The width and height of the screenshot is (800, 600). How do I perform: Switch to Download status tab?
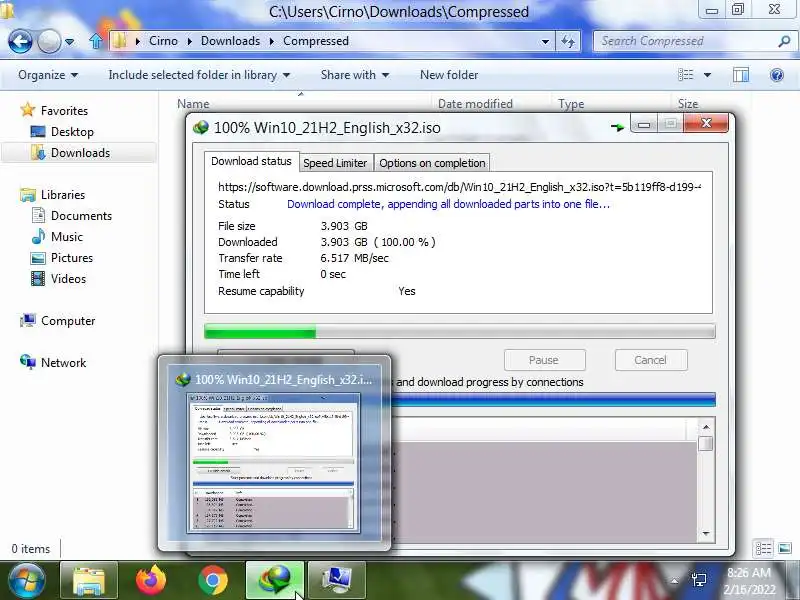[x=251, y=161]
